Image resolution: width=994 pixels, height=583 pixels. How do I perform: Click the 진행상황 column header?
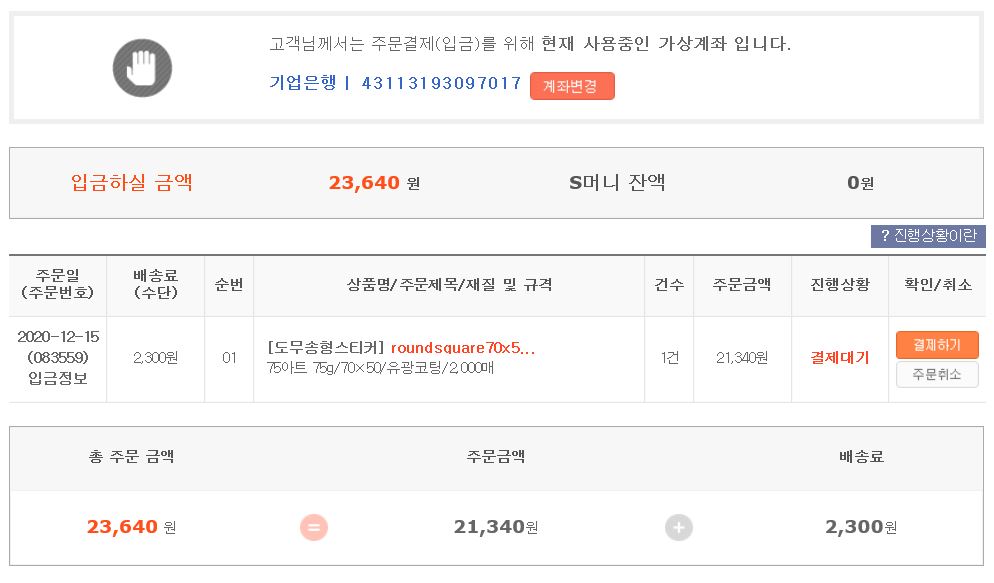coord(839,284)
